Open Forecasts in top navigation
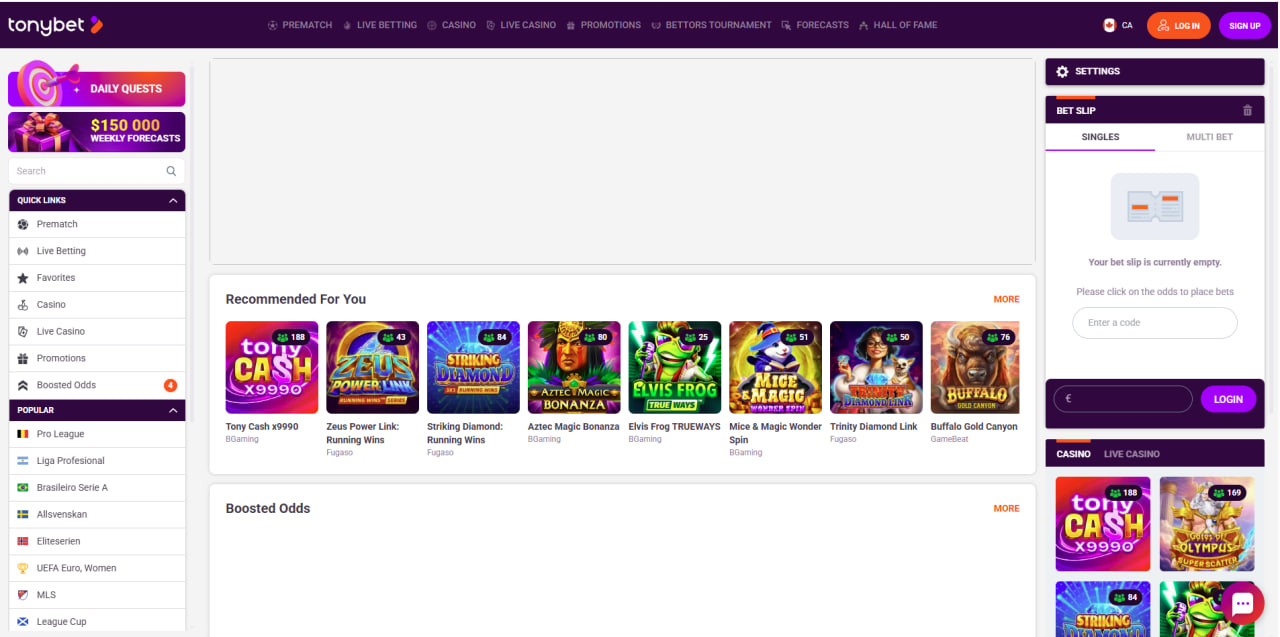 click(815, 25)
